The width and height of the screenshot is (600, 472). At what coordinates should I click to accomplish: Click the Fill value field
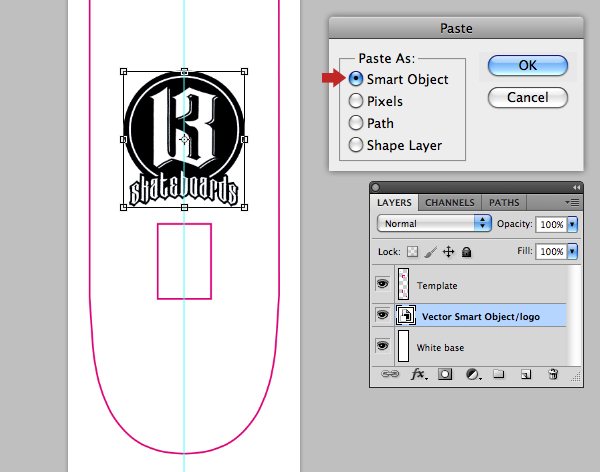tap(551, 252)
